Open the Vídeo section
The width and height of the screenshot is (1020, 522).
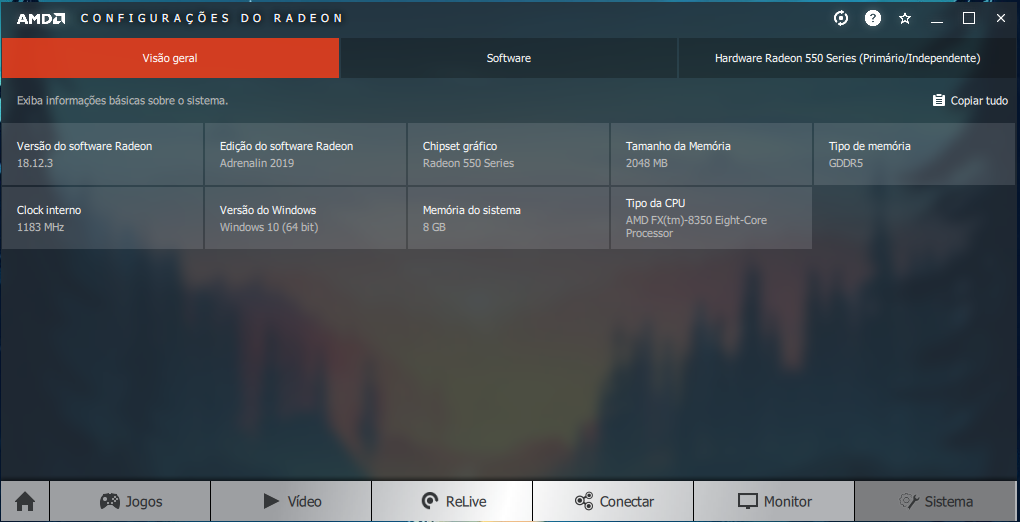pos(291,501)
